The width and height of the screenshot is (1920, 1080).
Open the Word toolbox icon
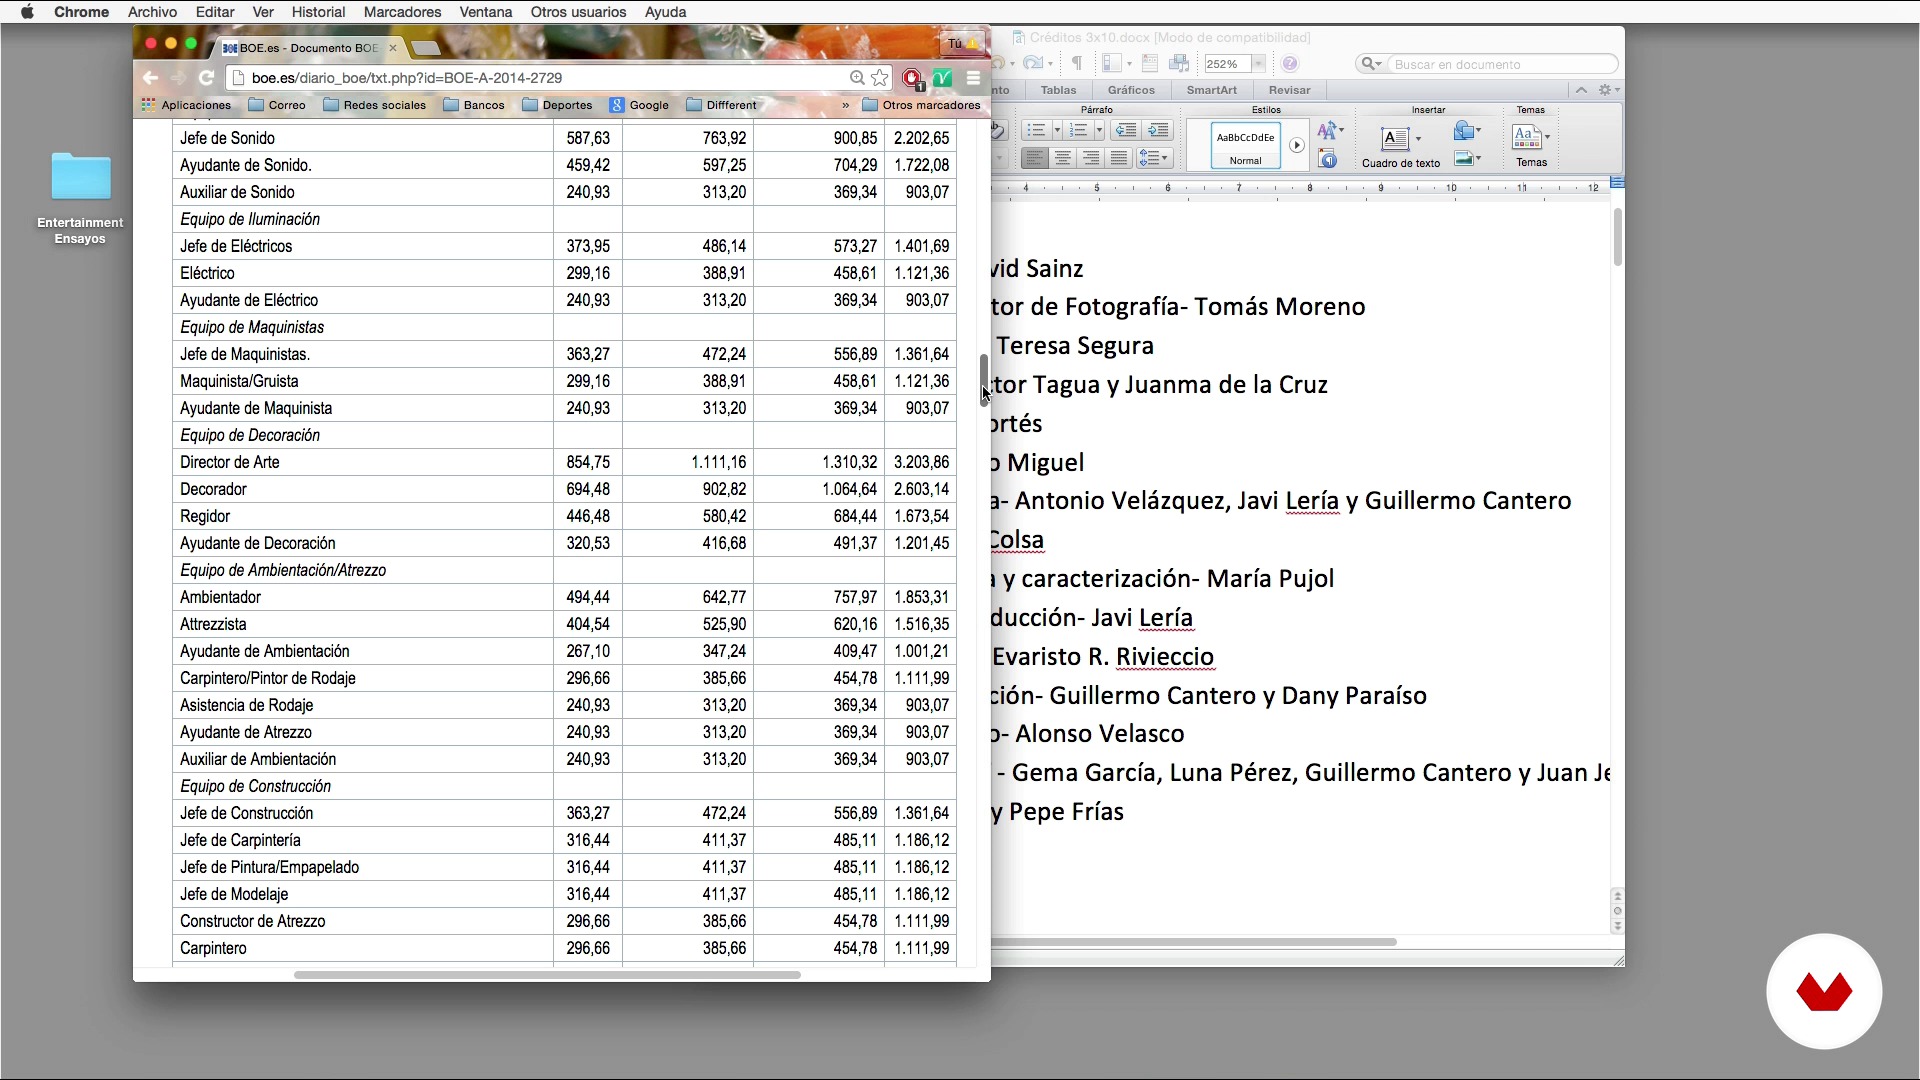point(1150,63)
